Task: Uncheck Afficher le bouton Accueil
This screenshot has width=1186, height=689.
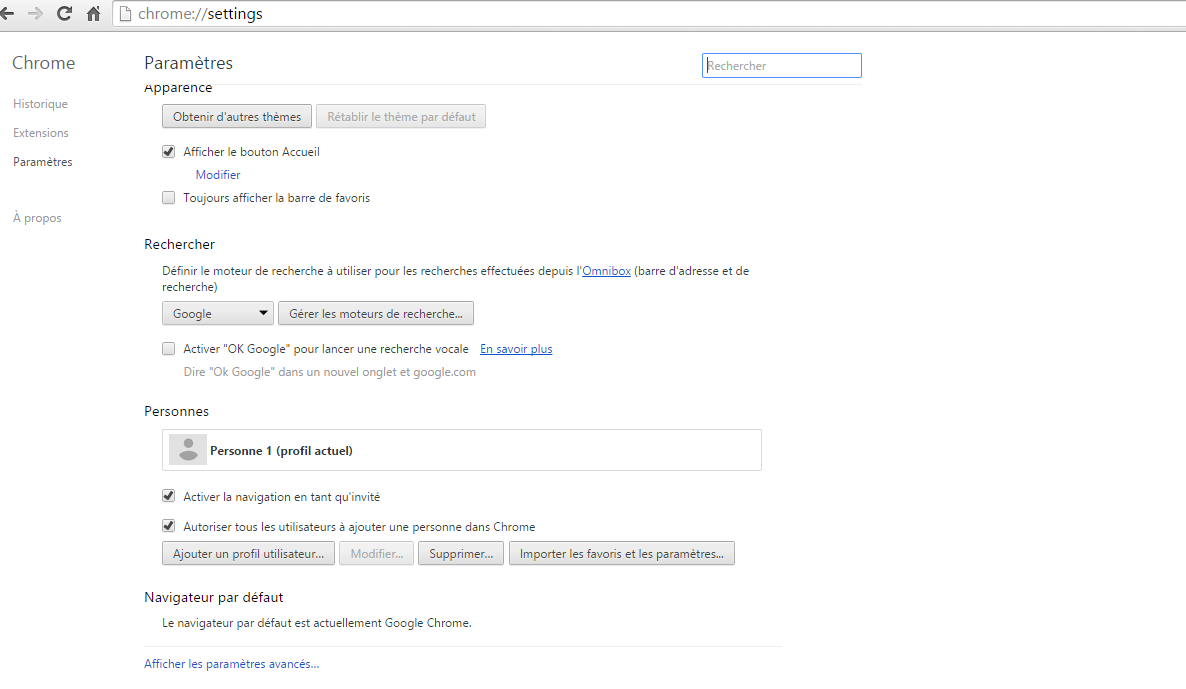Action: tap(169, 151)
